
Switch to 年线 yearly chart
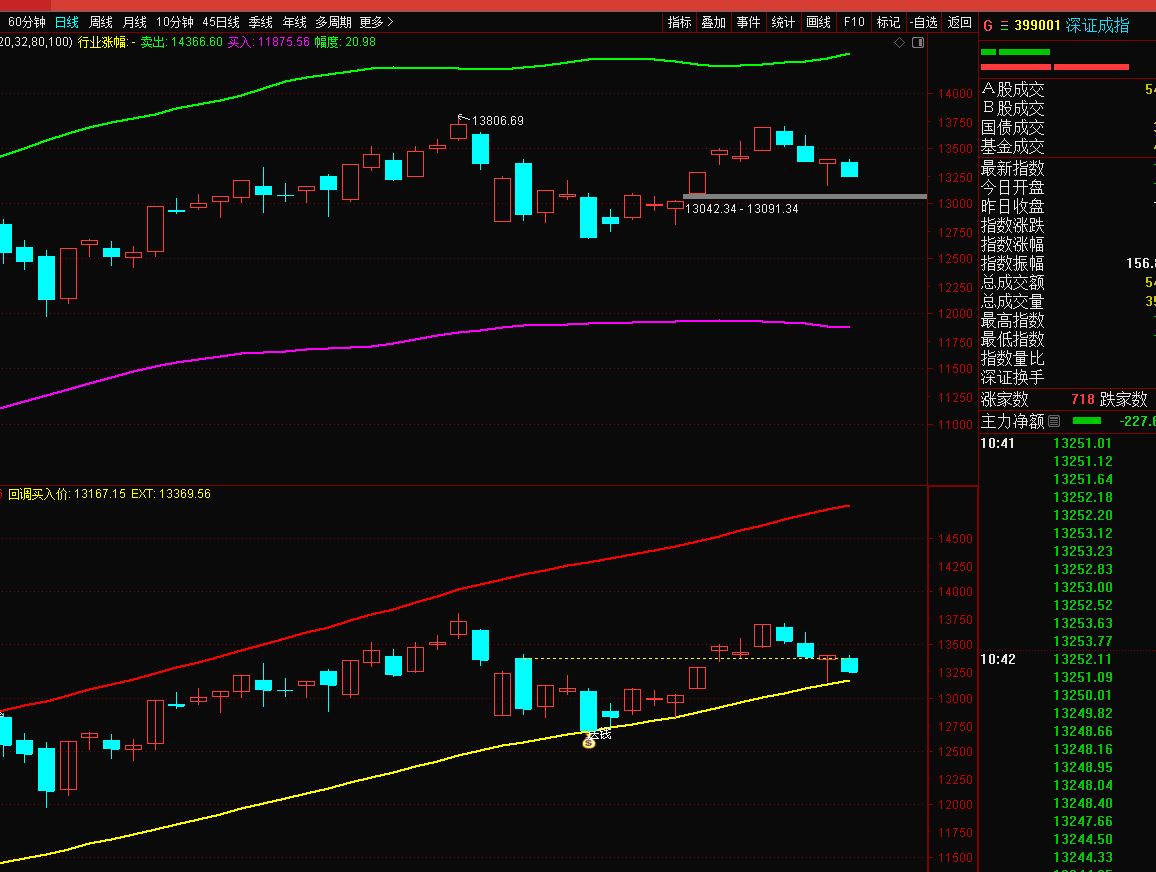point(294,22)
